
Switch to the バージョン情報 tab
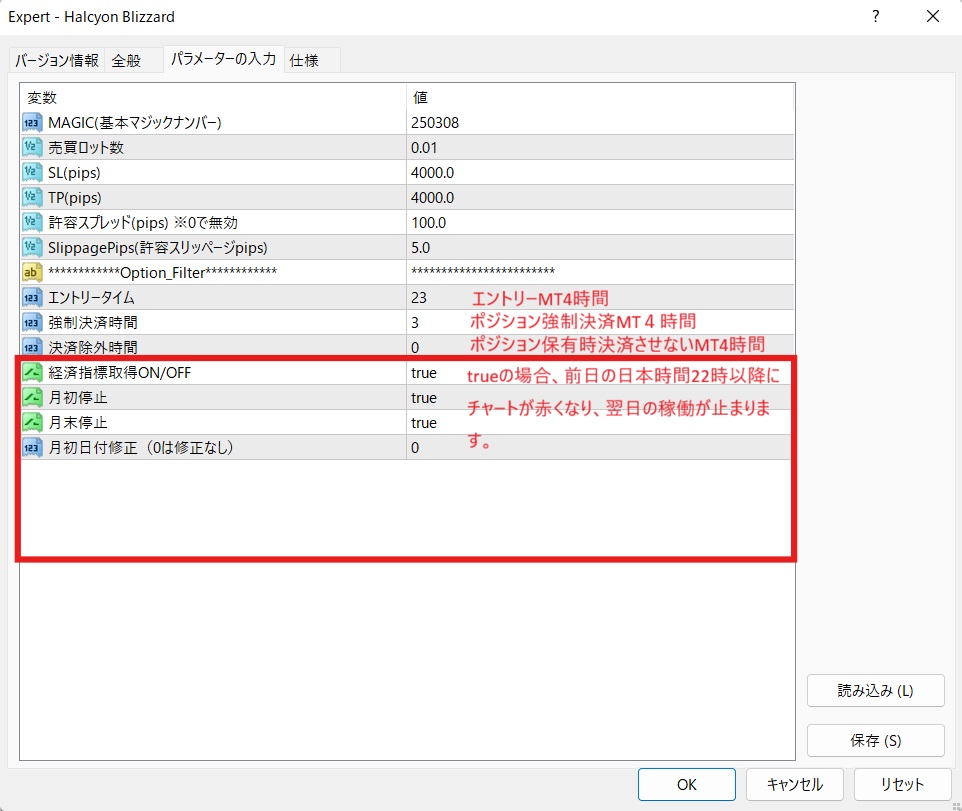pyautogui.click(x=56, y=60)
